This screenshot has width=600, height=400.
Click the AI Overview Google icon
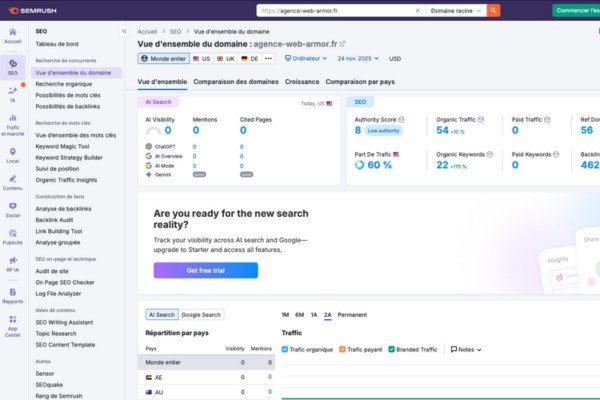149,156
